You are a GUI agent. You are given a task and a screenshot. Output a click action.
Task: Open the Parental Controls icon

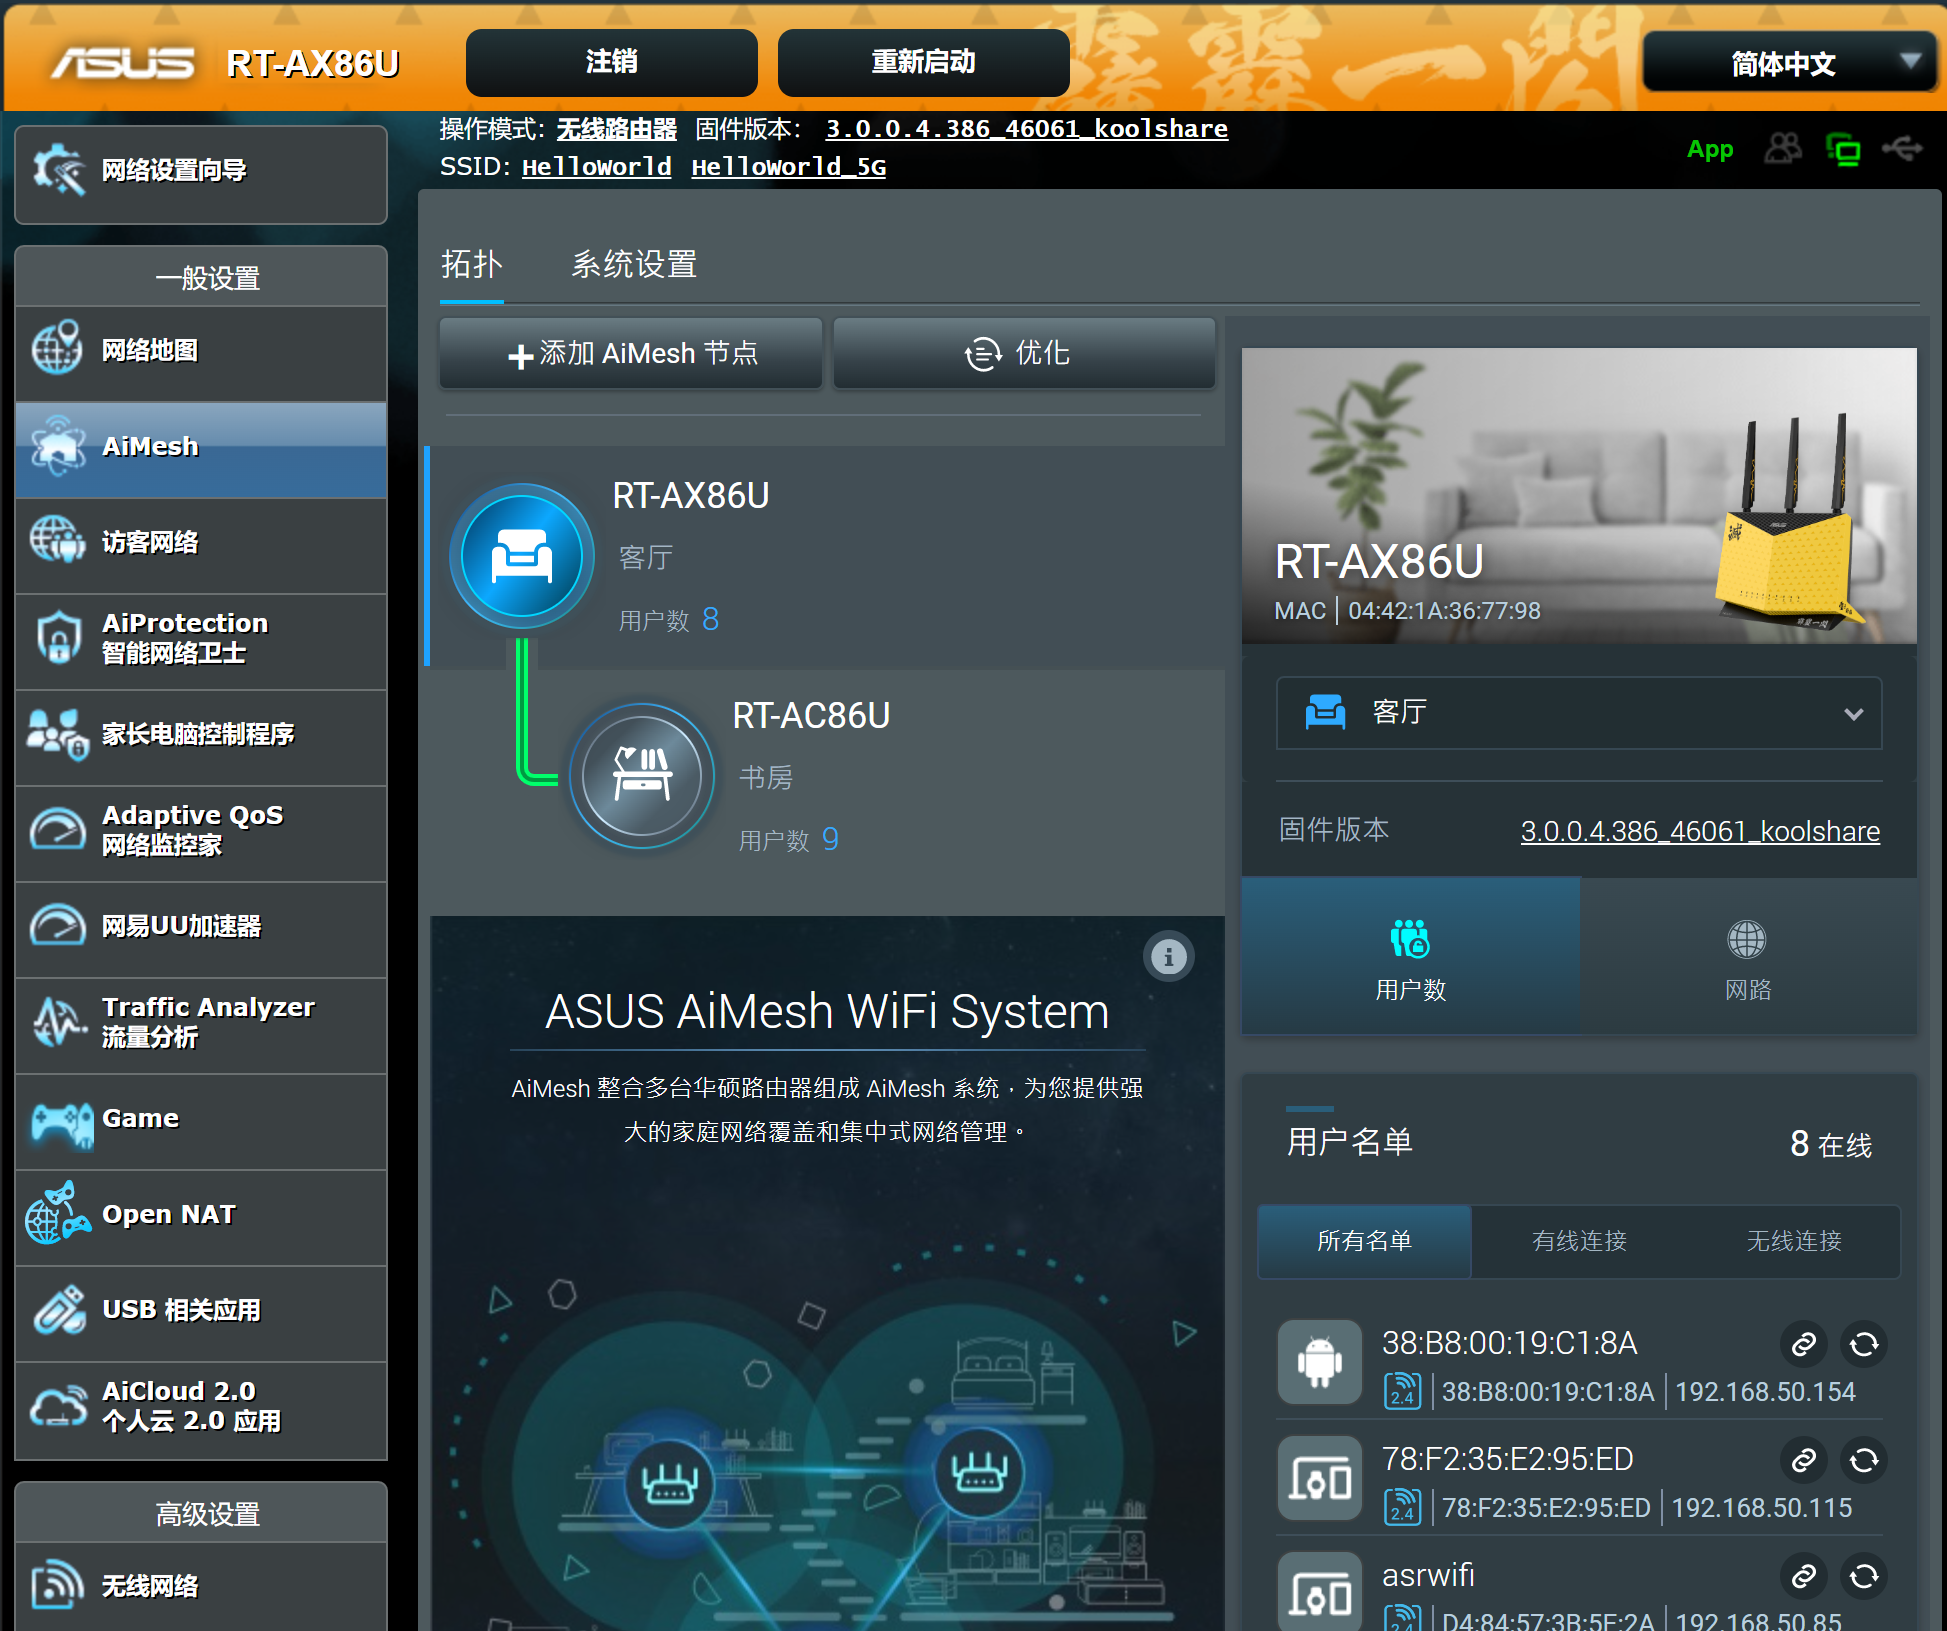point(58,734)
